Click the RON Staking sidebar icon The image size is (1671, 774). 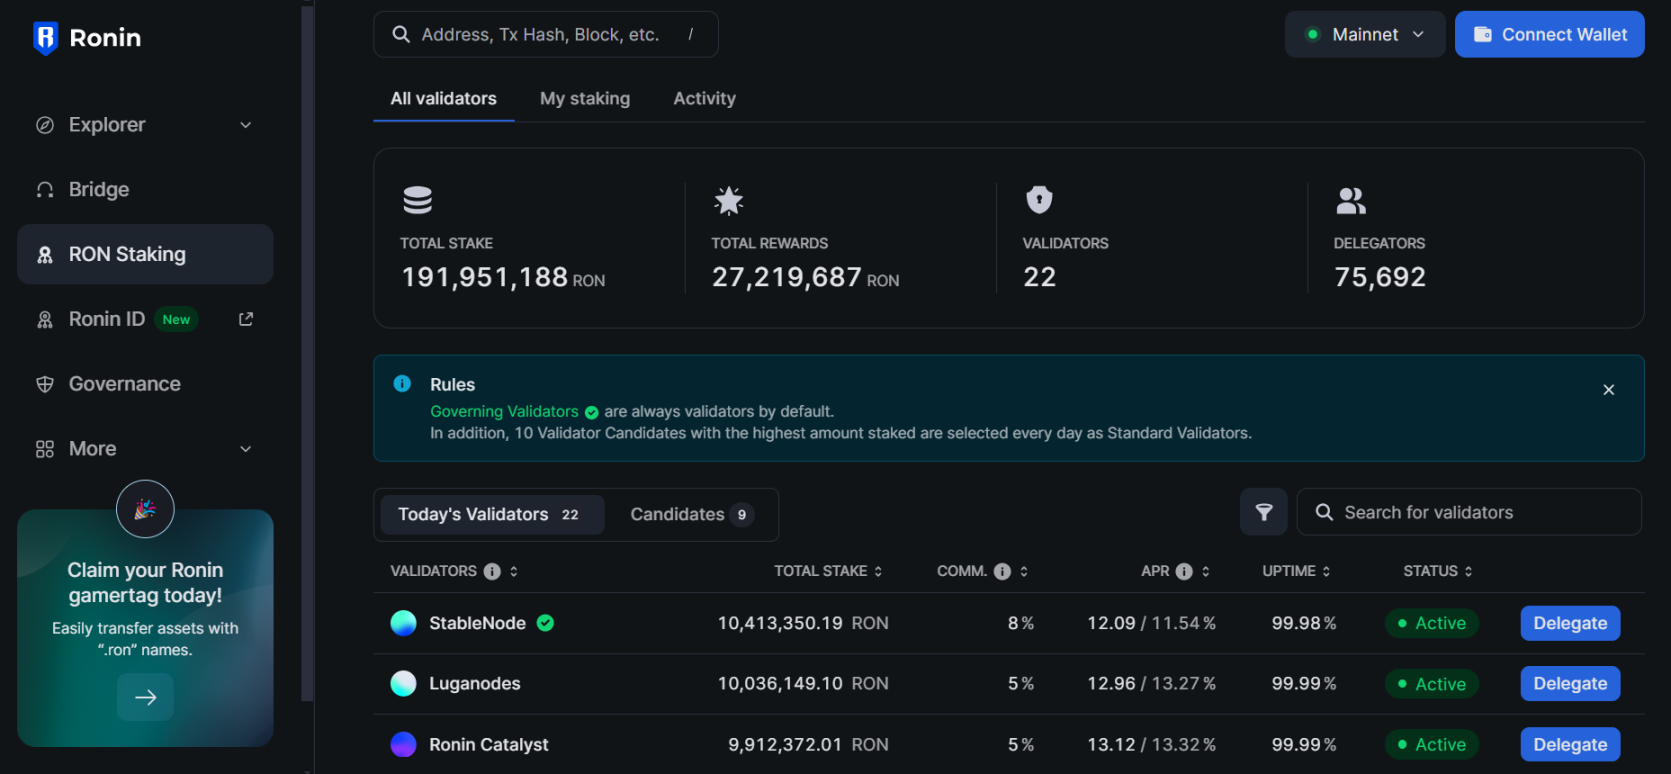[45, 255]
